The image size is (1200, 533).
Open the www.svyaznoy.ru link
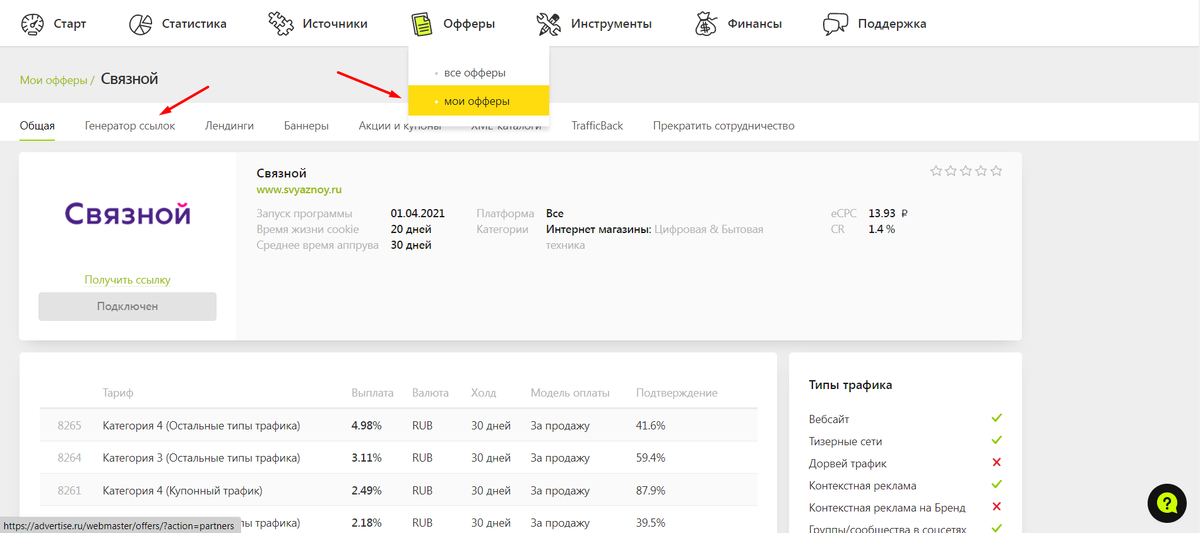click(x=299, y=189)
